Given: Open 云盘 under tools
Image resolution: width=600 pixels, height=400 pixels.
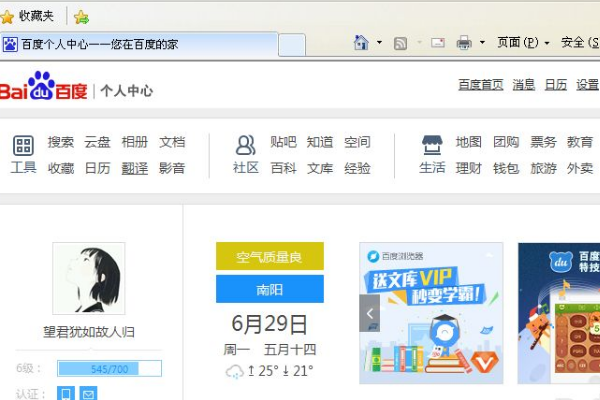Looking at the screenshot, I should 97,142.
